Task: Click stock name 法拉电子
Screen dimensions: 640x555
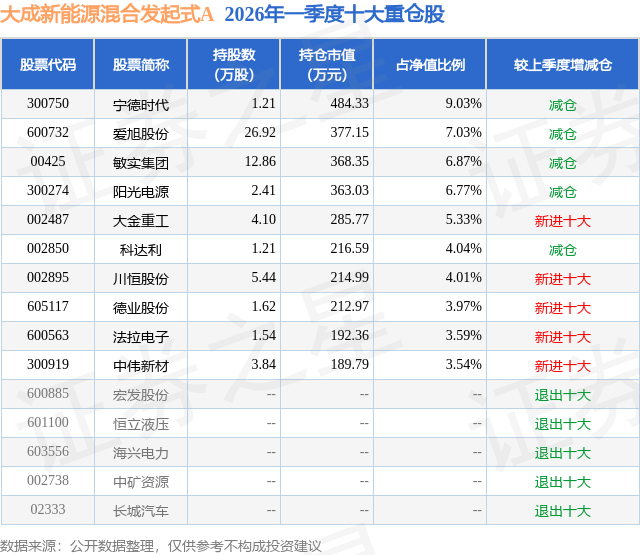Action: click(x=141, y=337)
